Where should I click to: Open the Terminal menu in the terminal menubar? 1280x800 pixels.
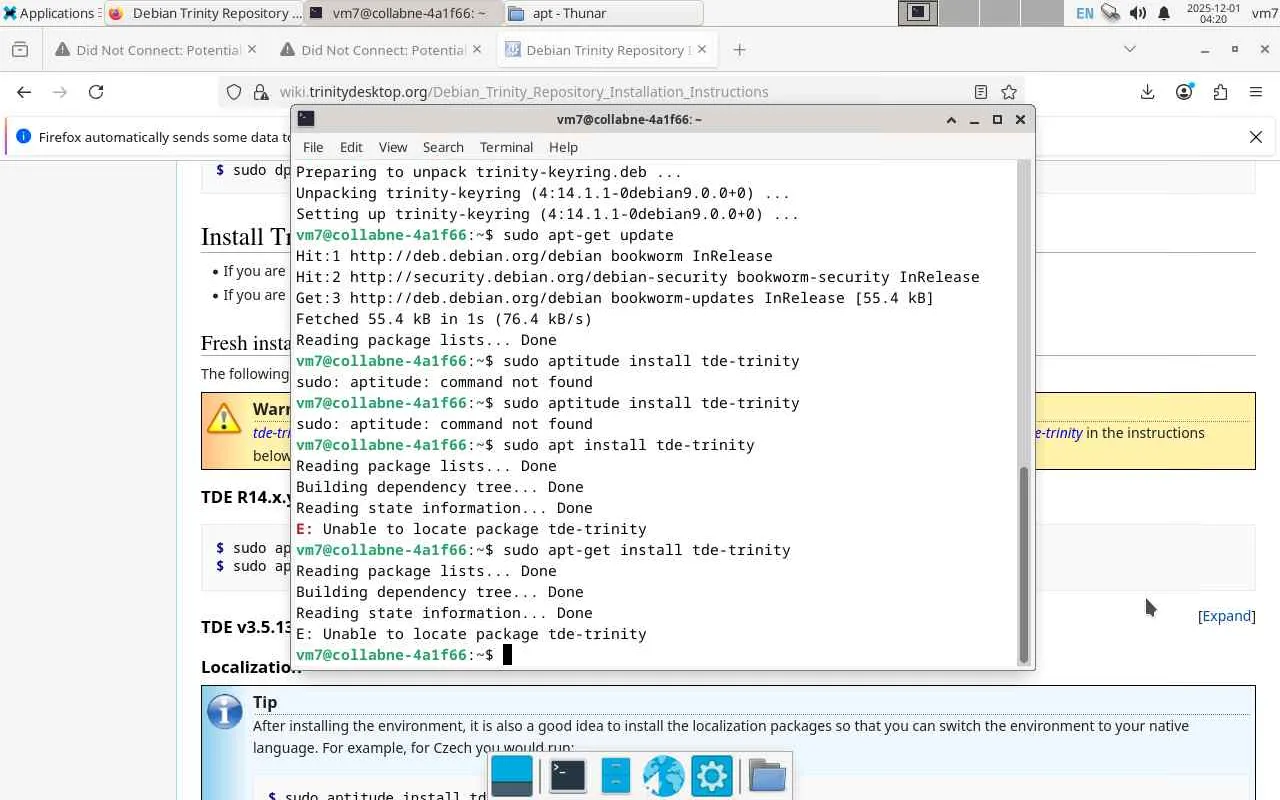506,147
